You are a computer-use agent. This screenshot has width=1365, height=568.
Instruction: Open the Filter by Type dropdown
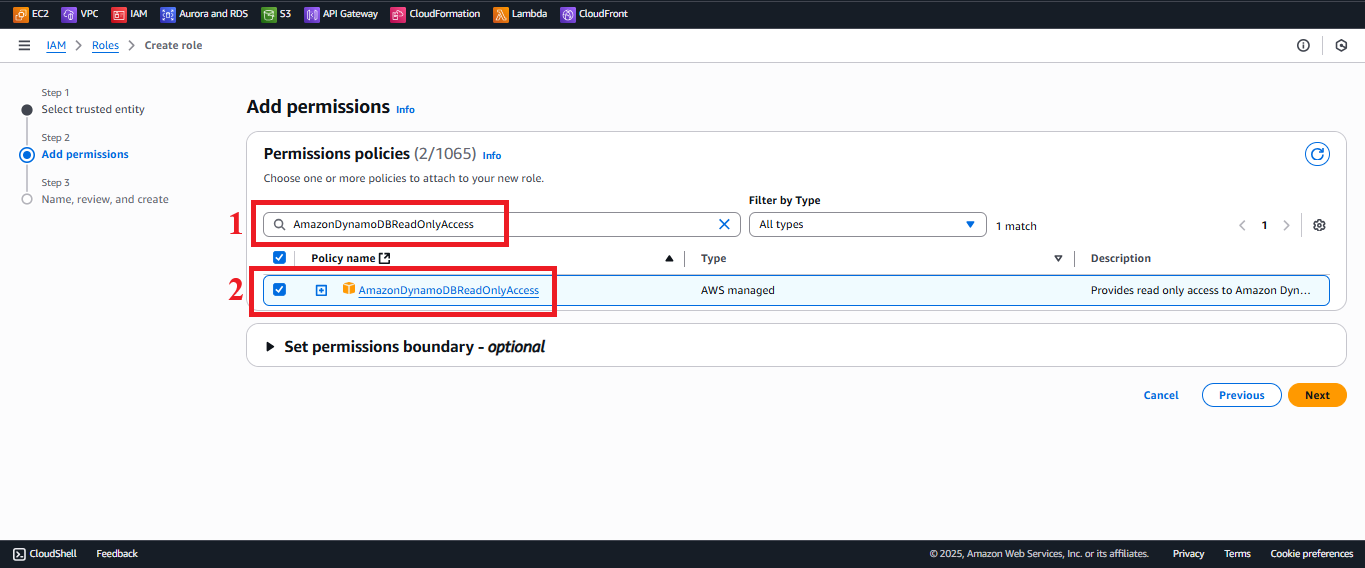pyautogui.click(x=867, y=224)
